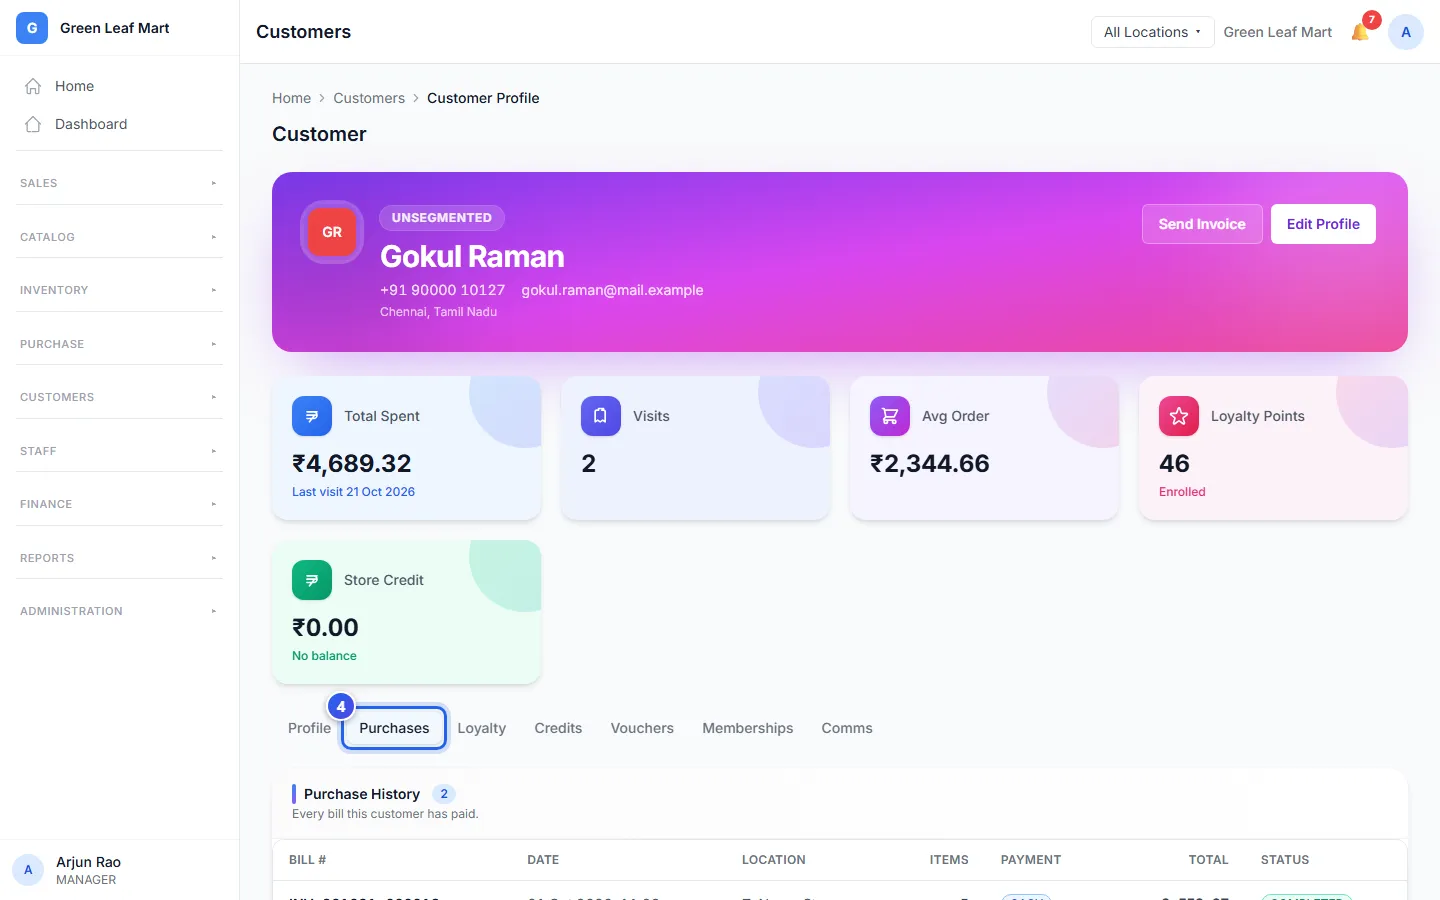Click the GR customer avatar

[x=332, y=232]
